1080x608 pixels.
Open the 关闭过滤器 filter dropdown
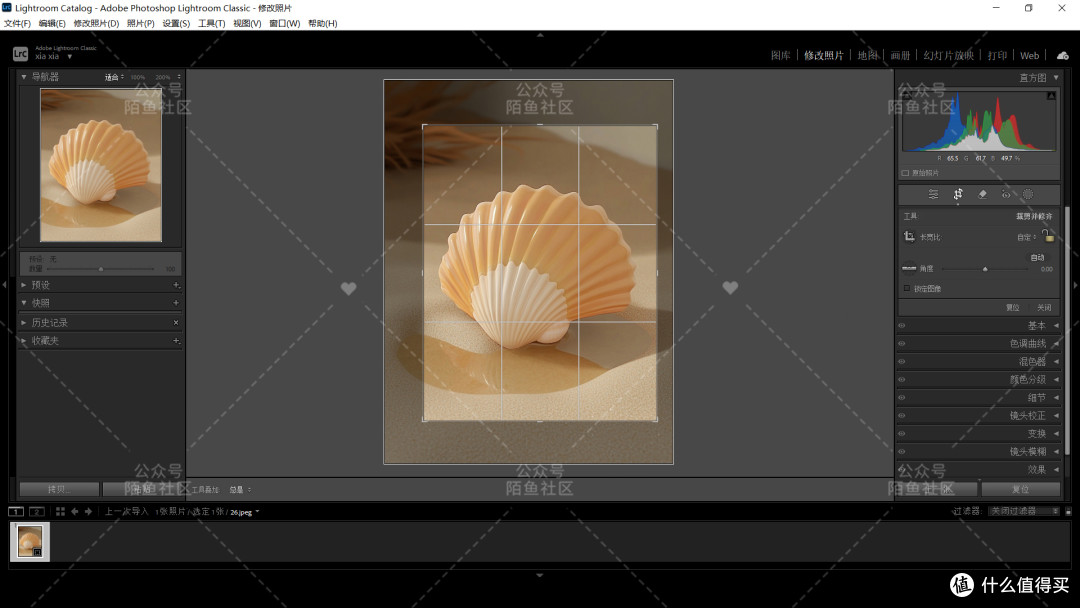pyautogui.click(x=1024, y=511)
